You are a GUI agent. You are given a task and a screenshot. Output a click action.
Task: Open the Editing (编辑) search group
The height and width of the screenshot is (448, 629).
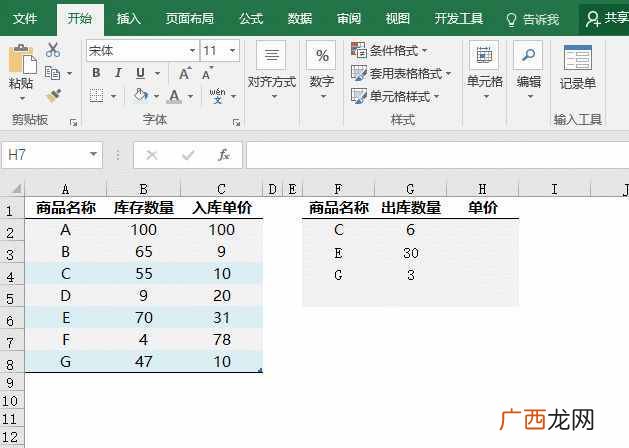click(x=529, y=71)
